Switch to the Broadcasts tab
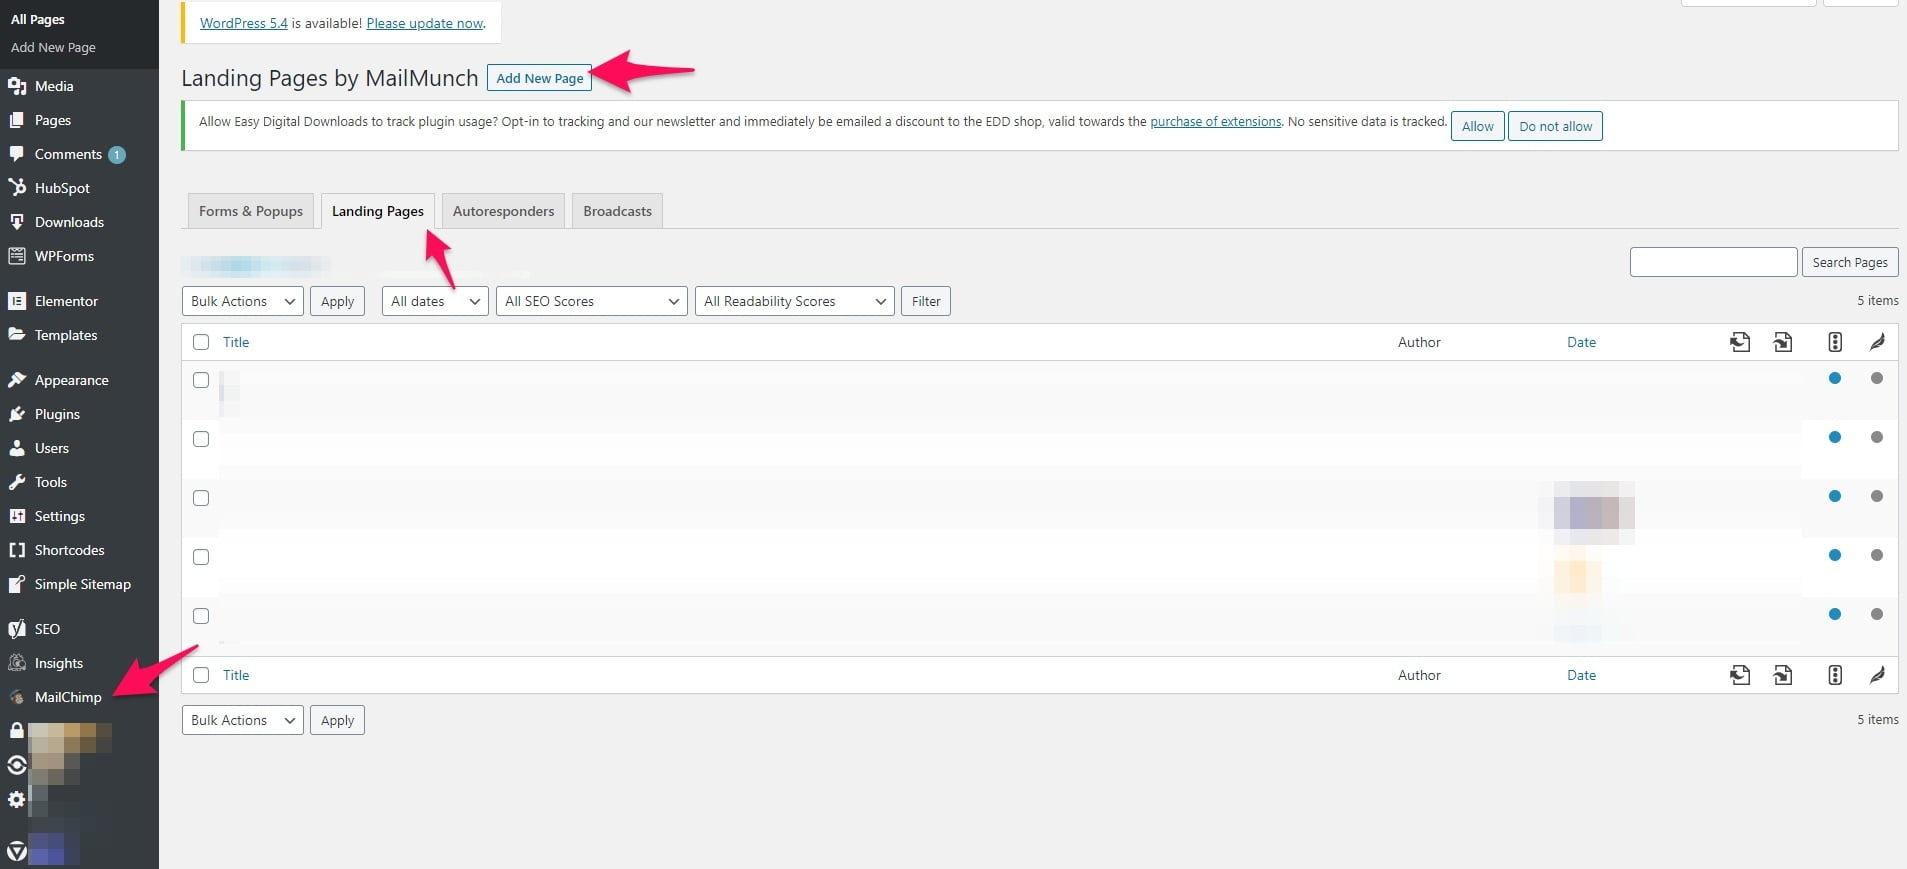Viewport: 1907px width, 869px height. (617, 211)
